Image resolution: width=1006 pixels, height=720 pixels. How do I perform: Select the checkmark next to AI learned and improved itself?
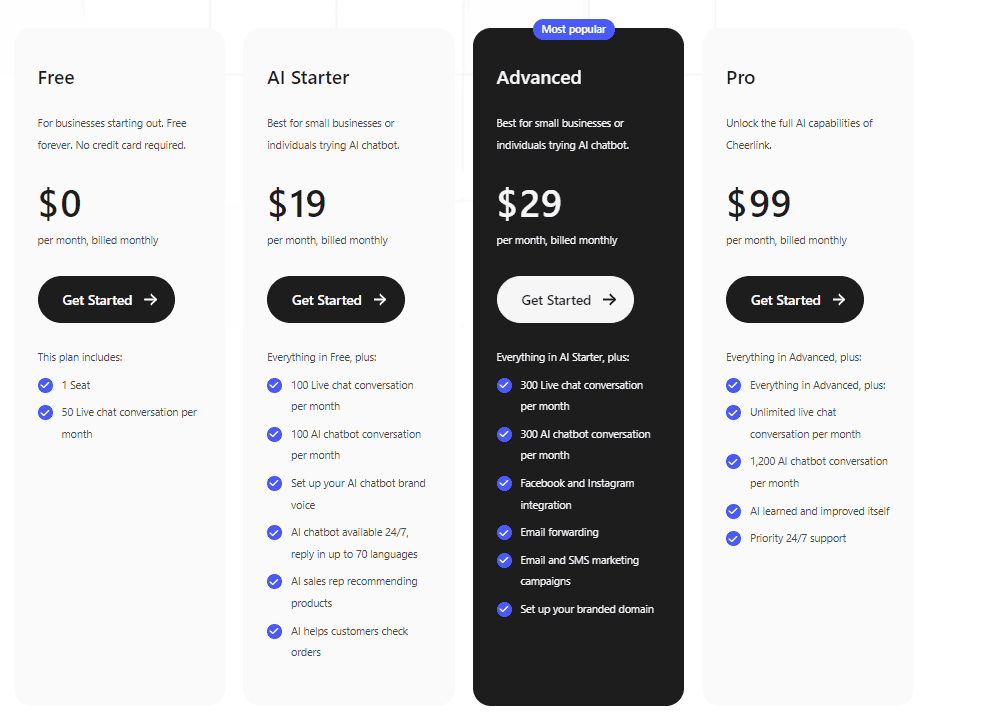tap(733, 511)
